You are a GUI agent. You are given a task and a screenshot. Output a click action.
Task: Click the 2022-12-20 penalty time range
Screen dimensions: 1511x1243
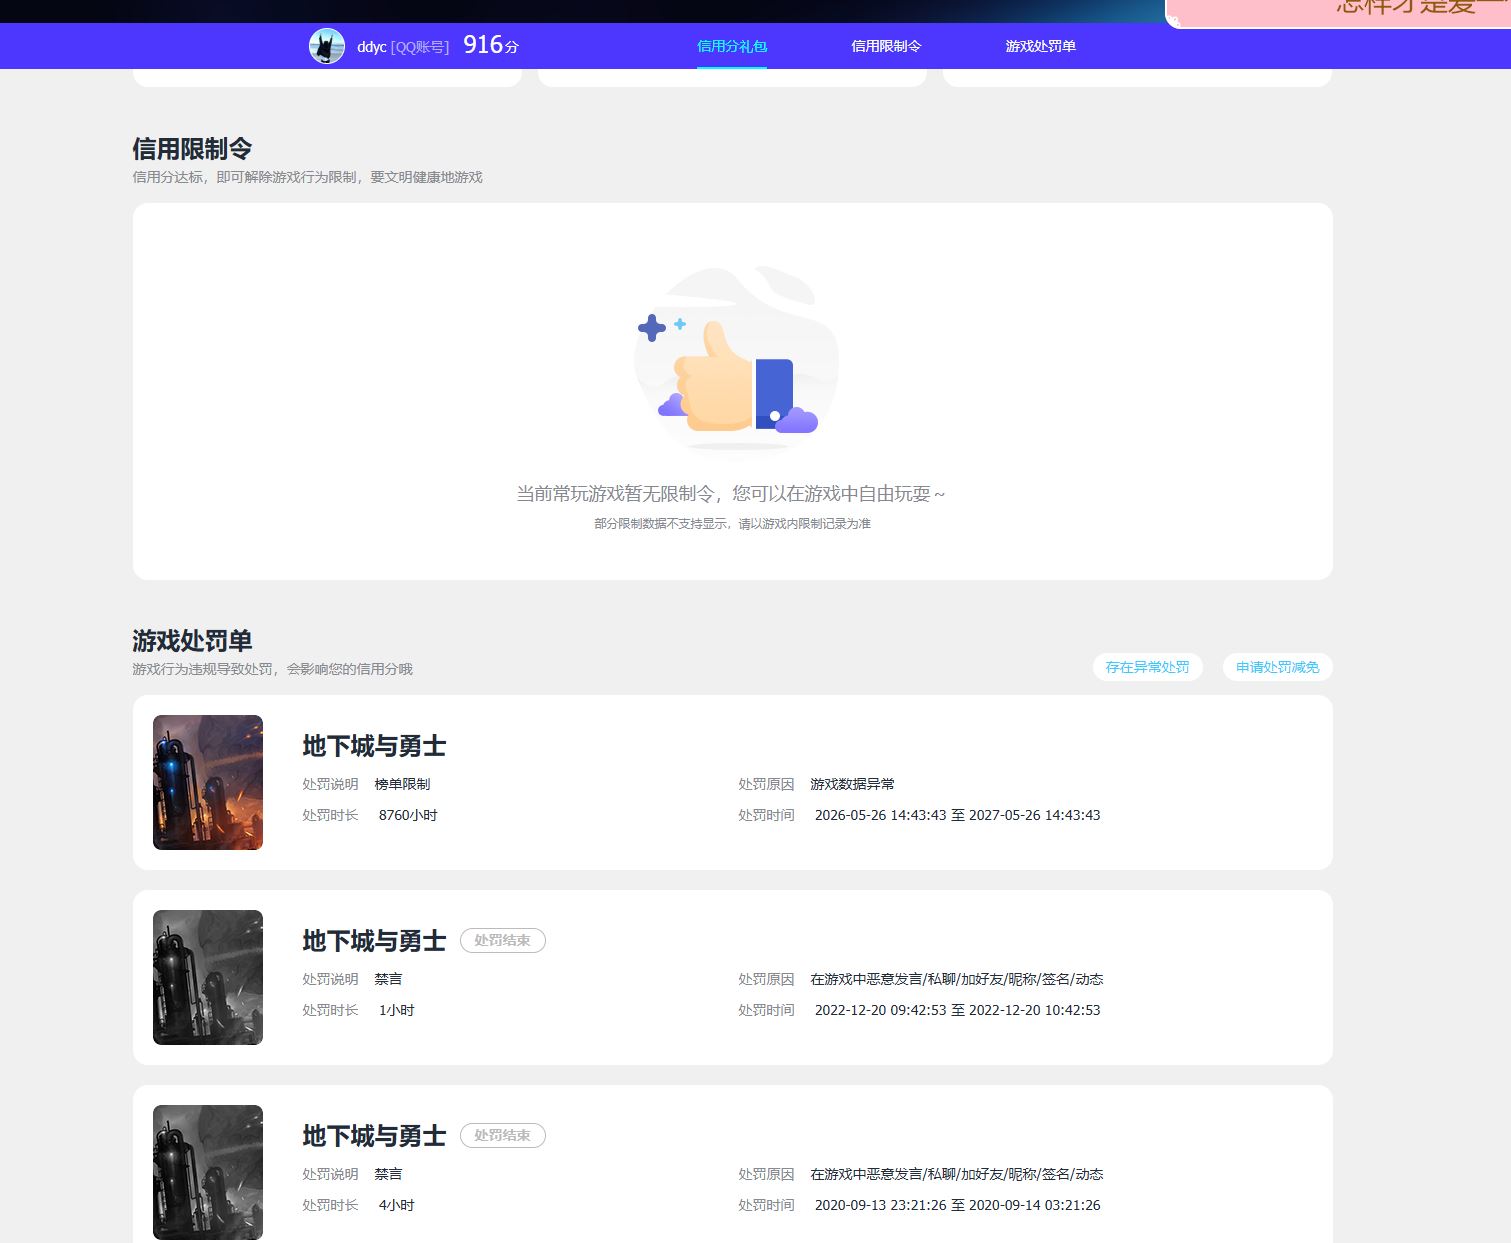957,1010
